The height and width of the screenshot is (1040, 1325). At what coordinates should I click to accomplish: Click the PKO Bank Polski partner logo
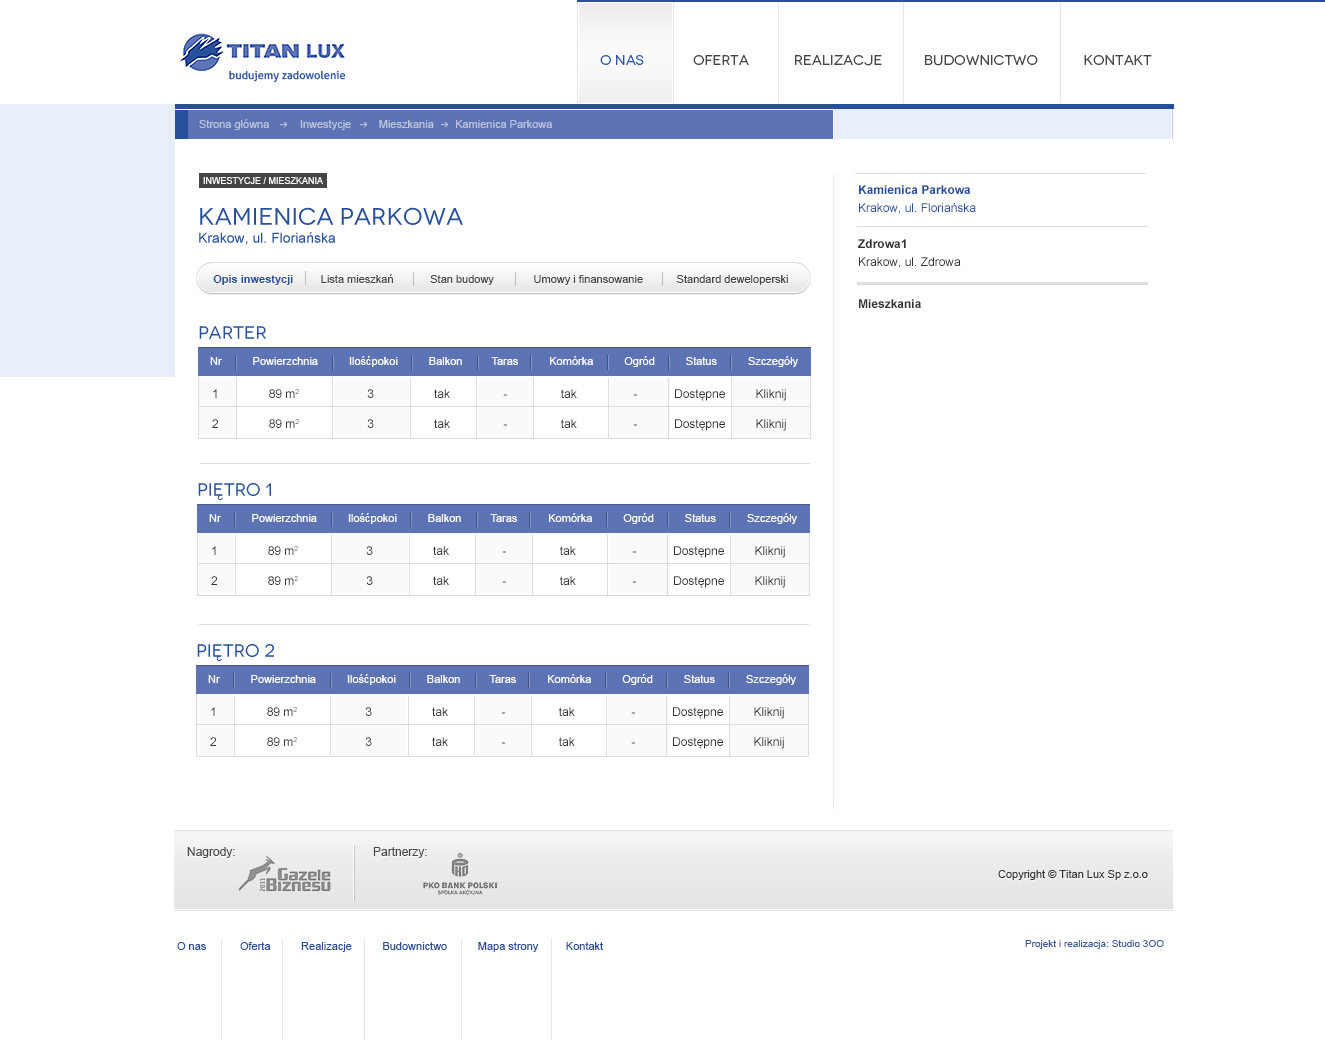click(x=460, y=872)
